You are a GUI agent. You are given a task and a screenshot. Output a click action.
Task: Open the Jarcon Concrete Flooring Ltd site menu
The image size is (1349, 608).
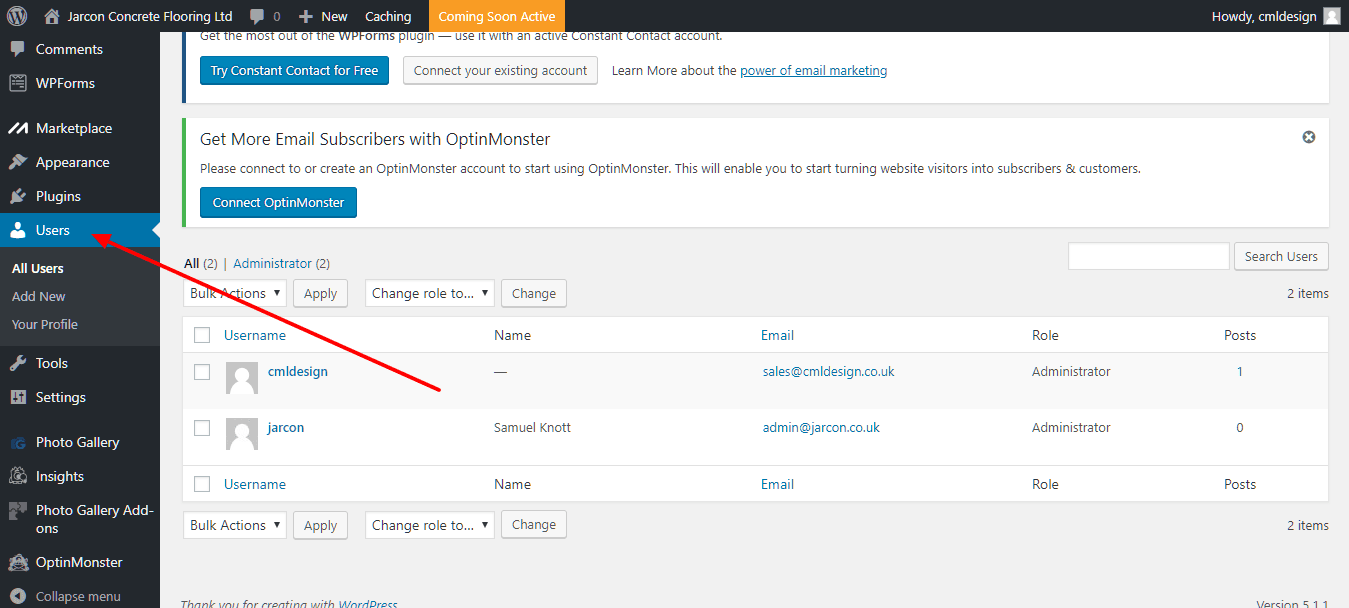[x=139, y=16]
